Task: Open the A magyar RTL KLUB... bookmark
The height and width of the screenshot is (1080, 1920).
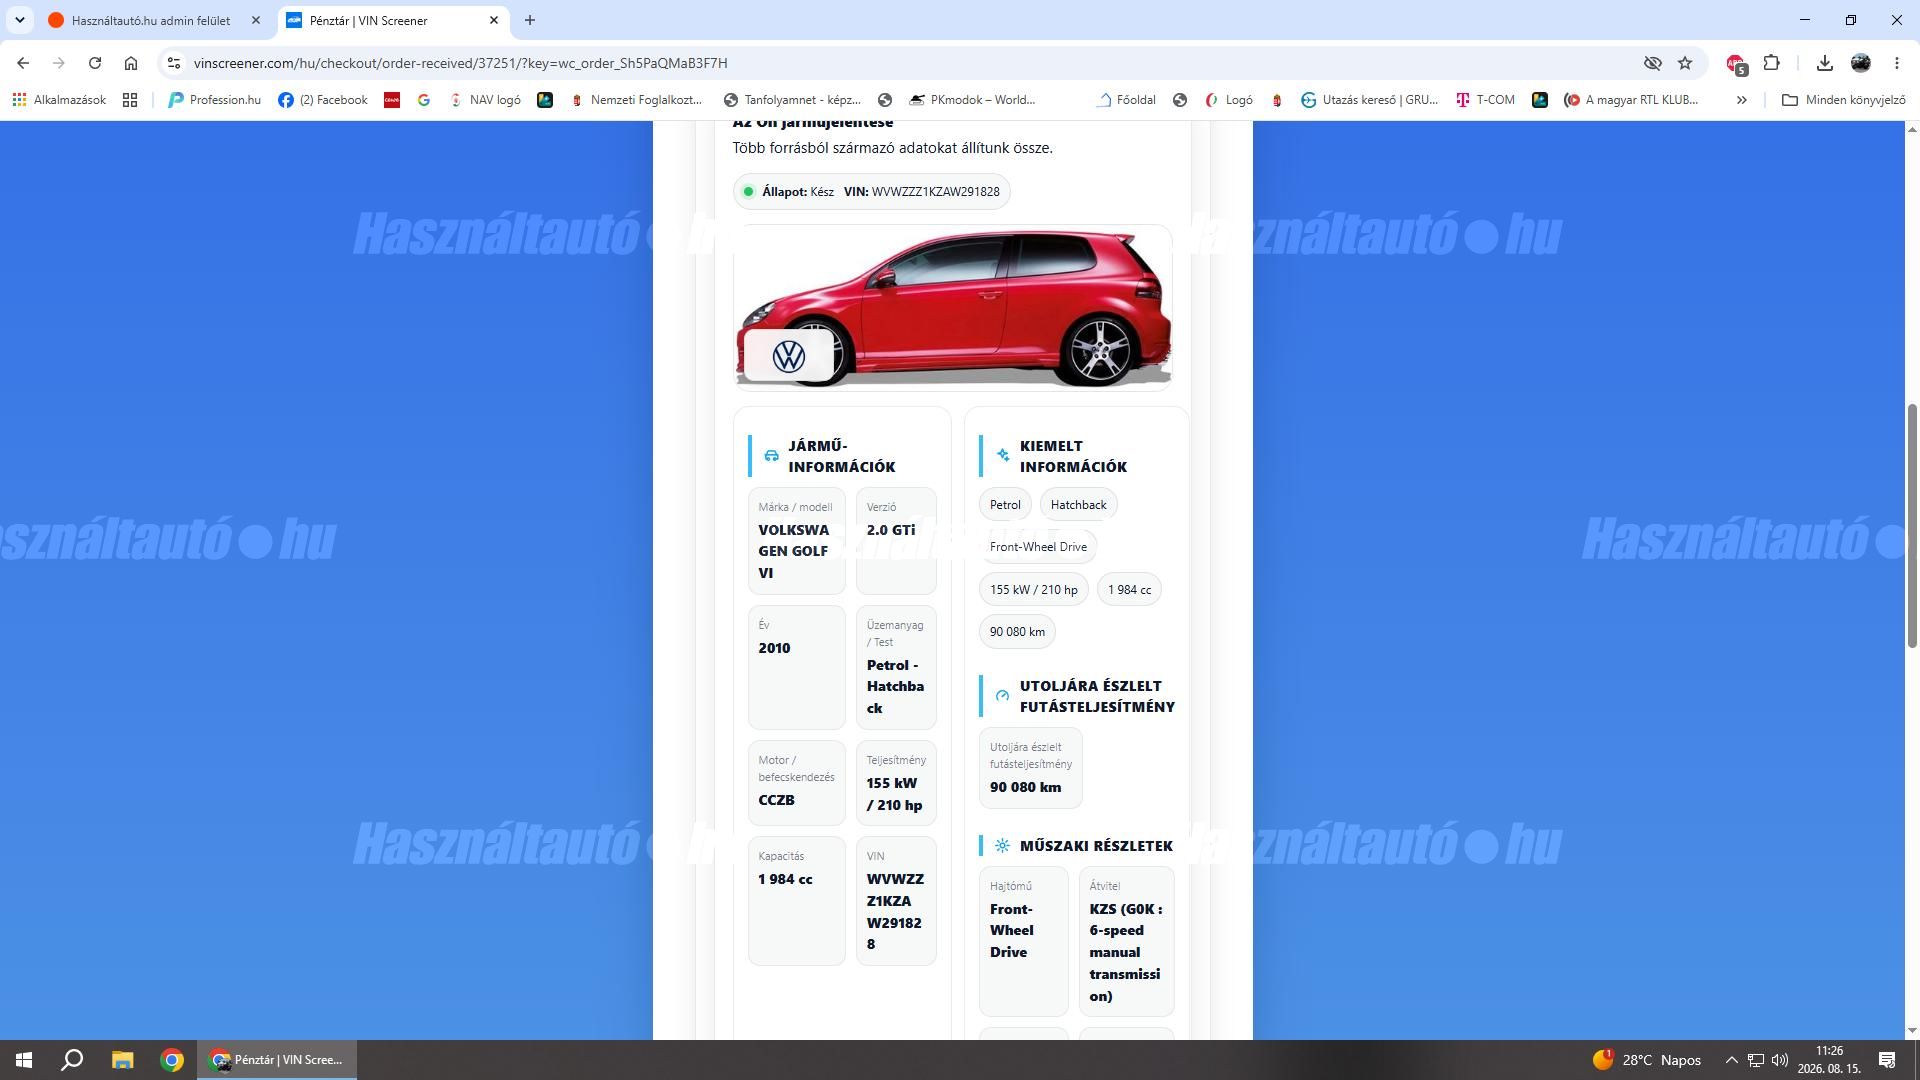Action: (1631, 100)
